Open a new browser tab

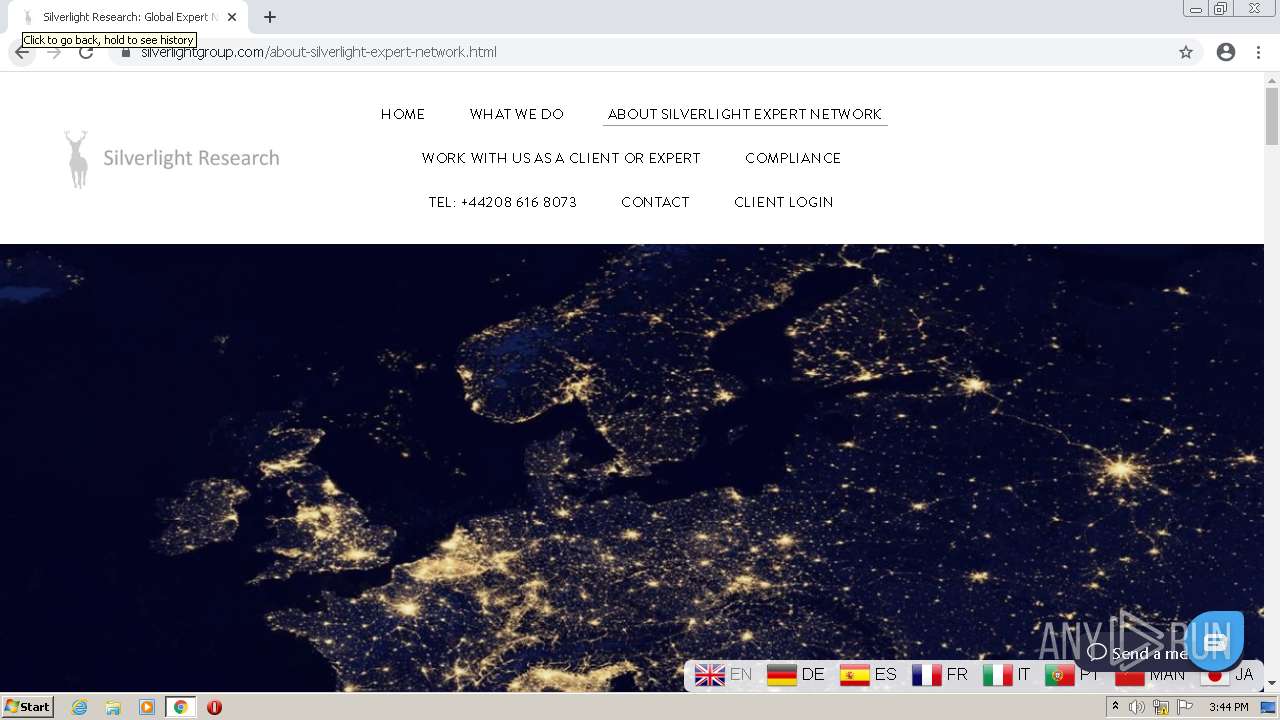click(x=270, y=17)
